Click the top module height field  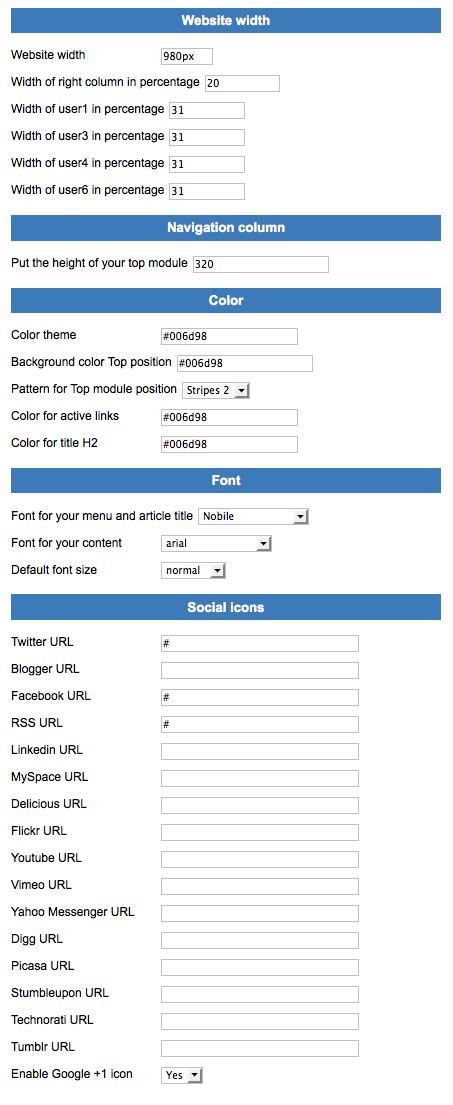click(x=261, y=264)
